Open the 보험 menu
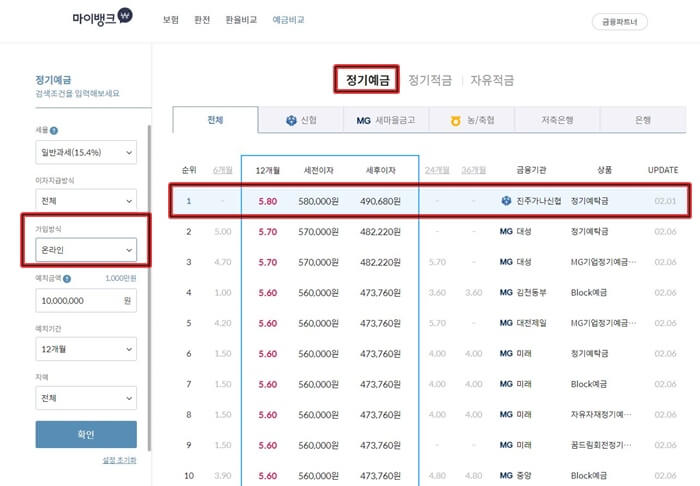The image size is (700, 486). [x=171, y=20]
